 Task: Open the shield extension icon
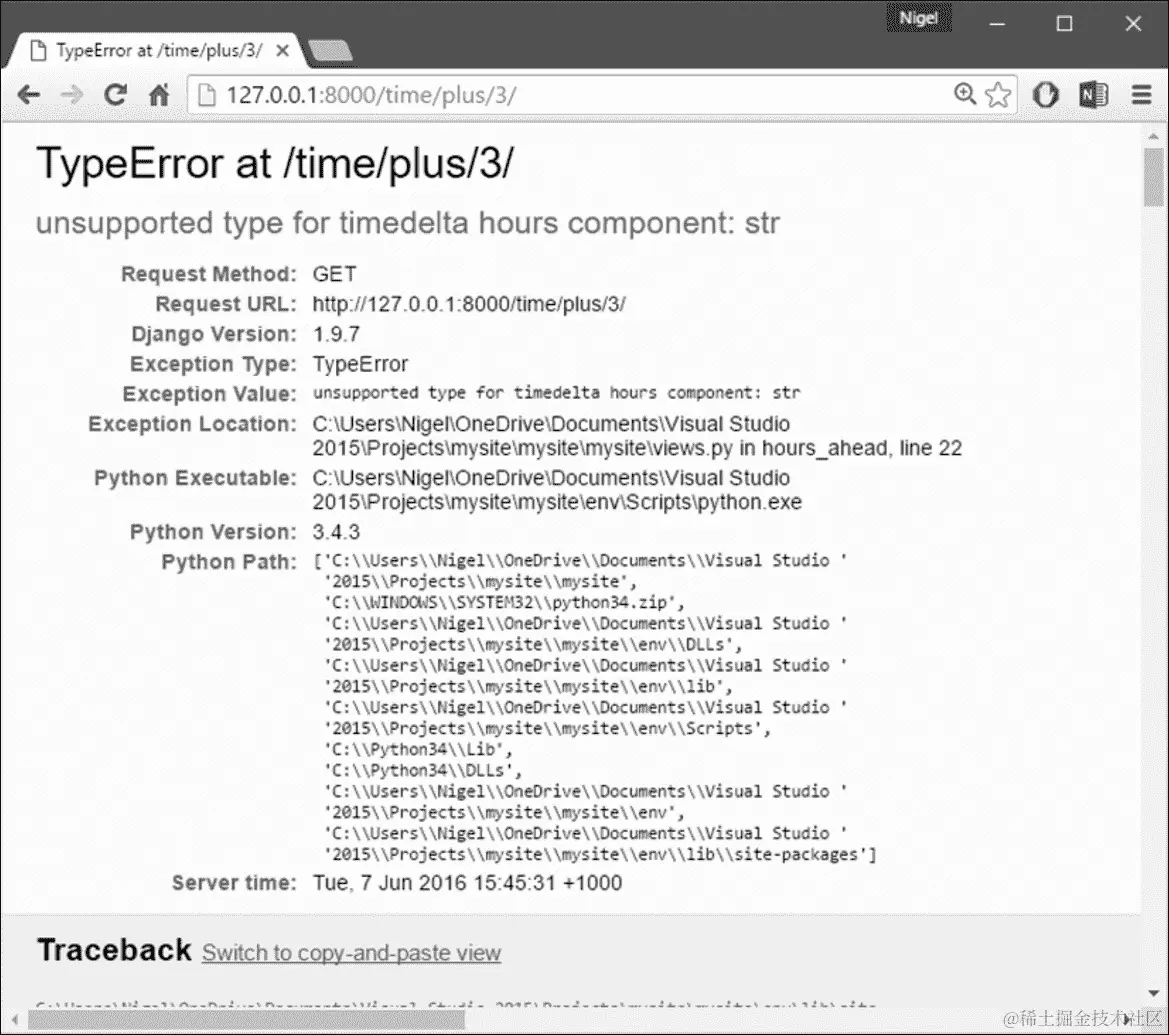[x=1045, y=95]
